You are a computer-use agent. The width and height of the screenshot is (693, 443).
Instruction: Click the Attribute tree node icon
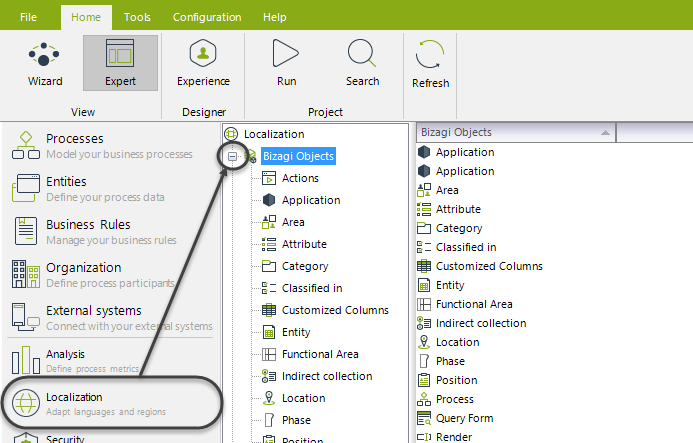pyautogui.click(x=269, y=244)
